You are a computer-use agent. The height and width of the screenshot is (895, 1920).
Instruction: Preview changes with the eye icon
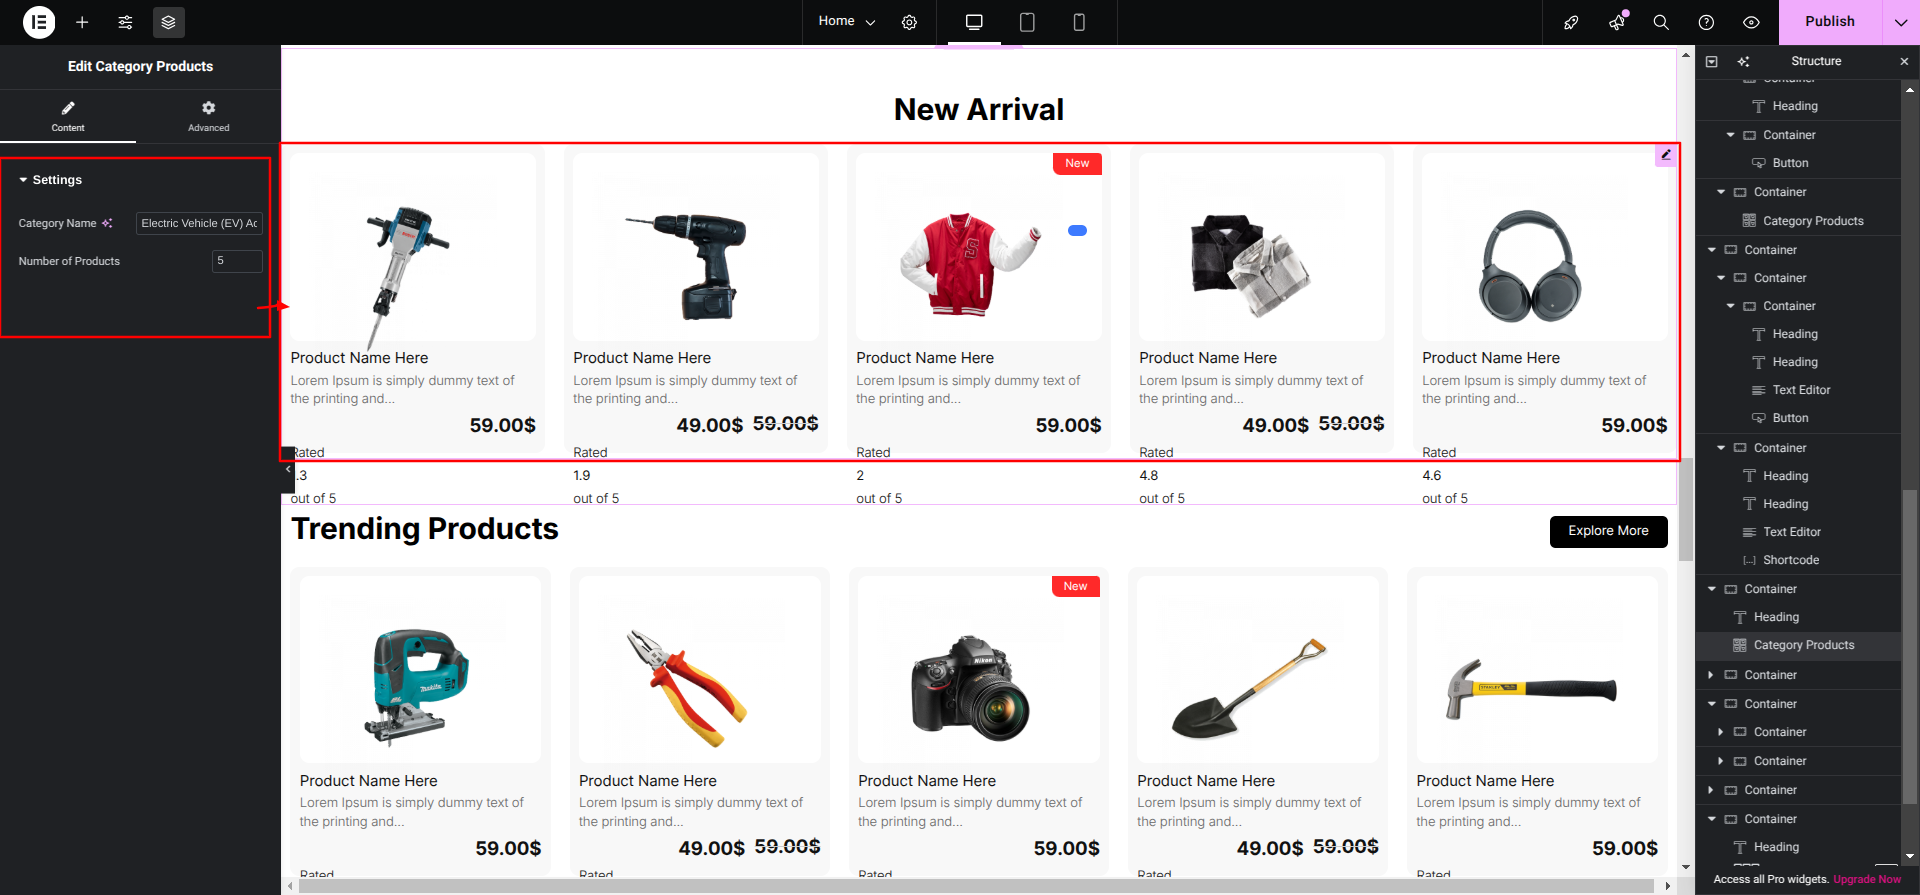[1751, 22]
